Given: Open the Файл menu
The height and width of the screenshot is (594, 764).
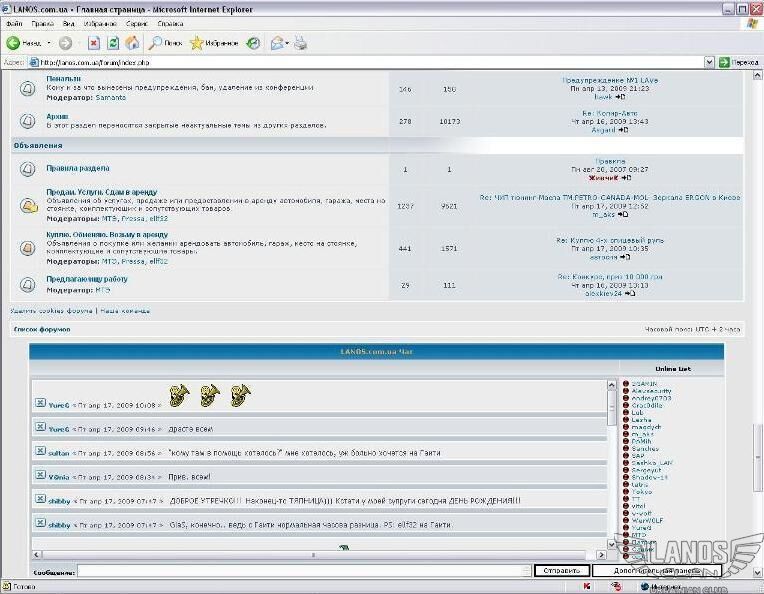Looking at the screenshot, I should tap(14, 22).
